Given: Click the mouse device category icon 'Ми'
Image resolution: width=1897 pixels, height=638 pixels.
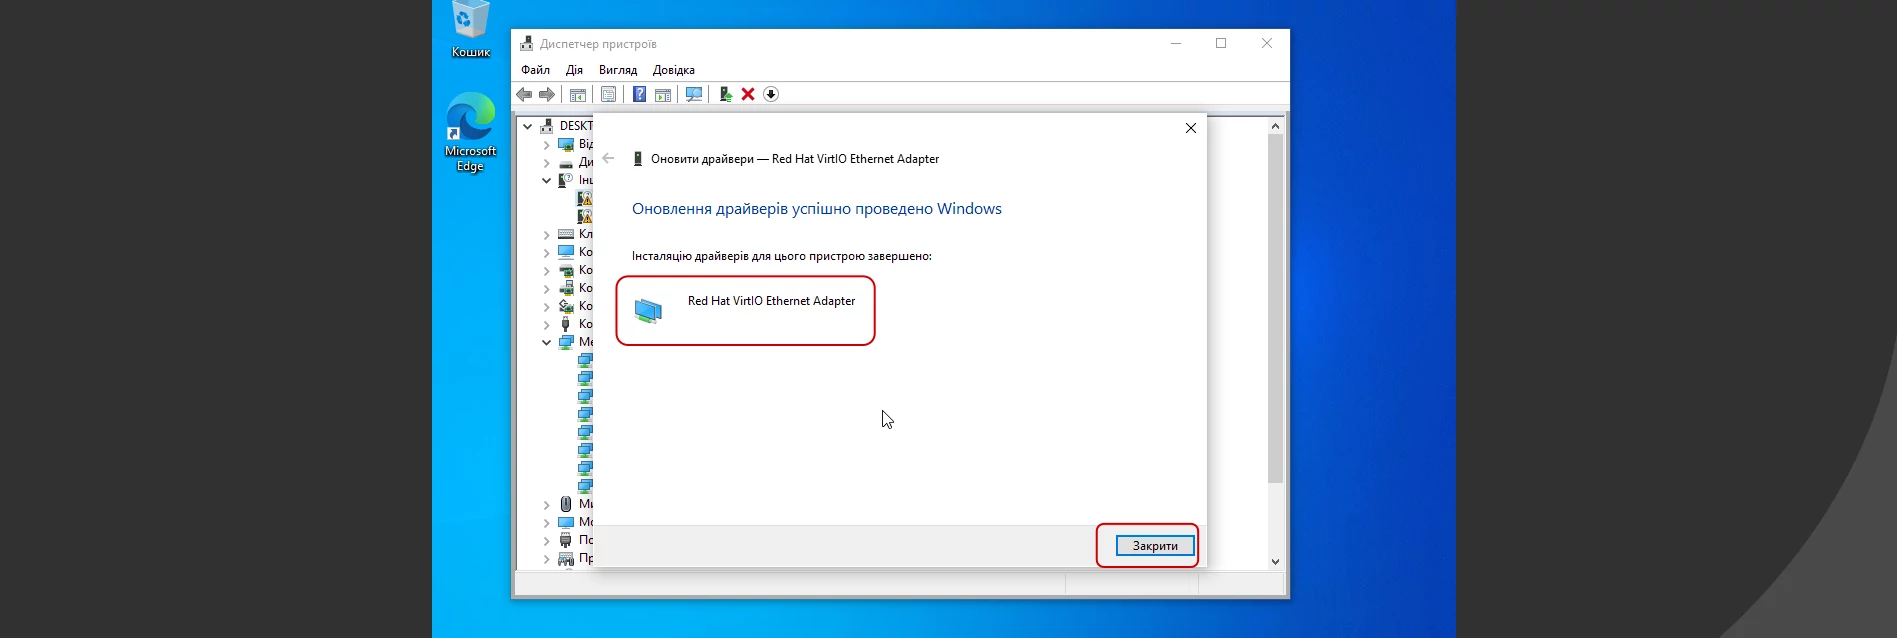Looking at the screenshot, I should pos(566,504).
